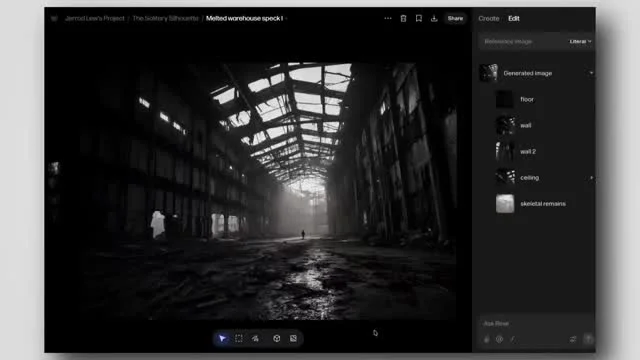Expand the ceiling layer arrow
The image size is (640, 360).
click(591, 178)
